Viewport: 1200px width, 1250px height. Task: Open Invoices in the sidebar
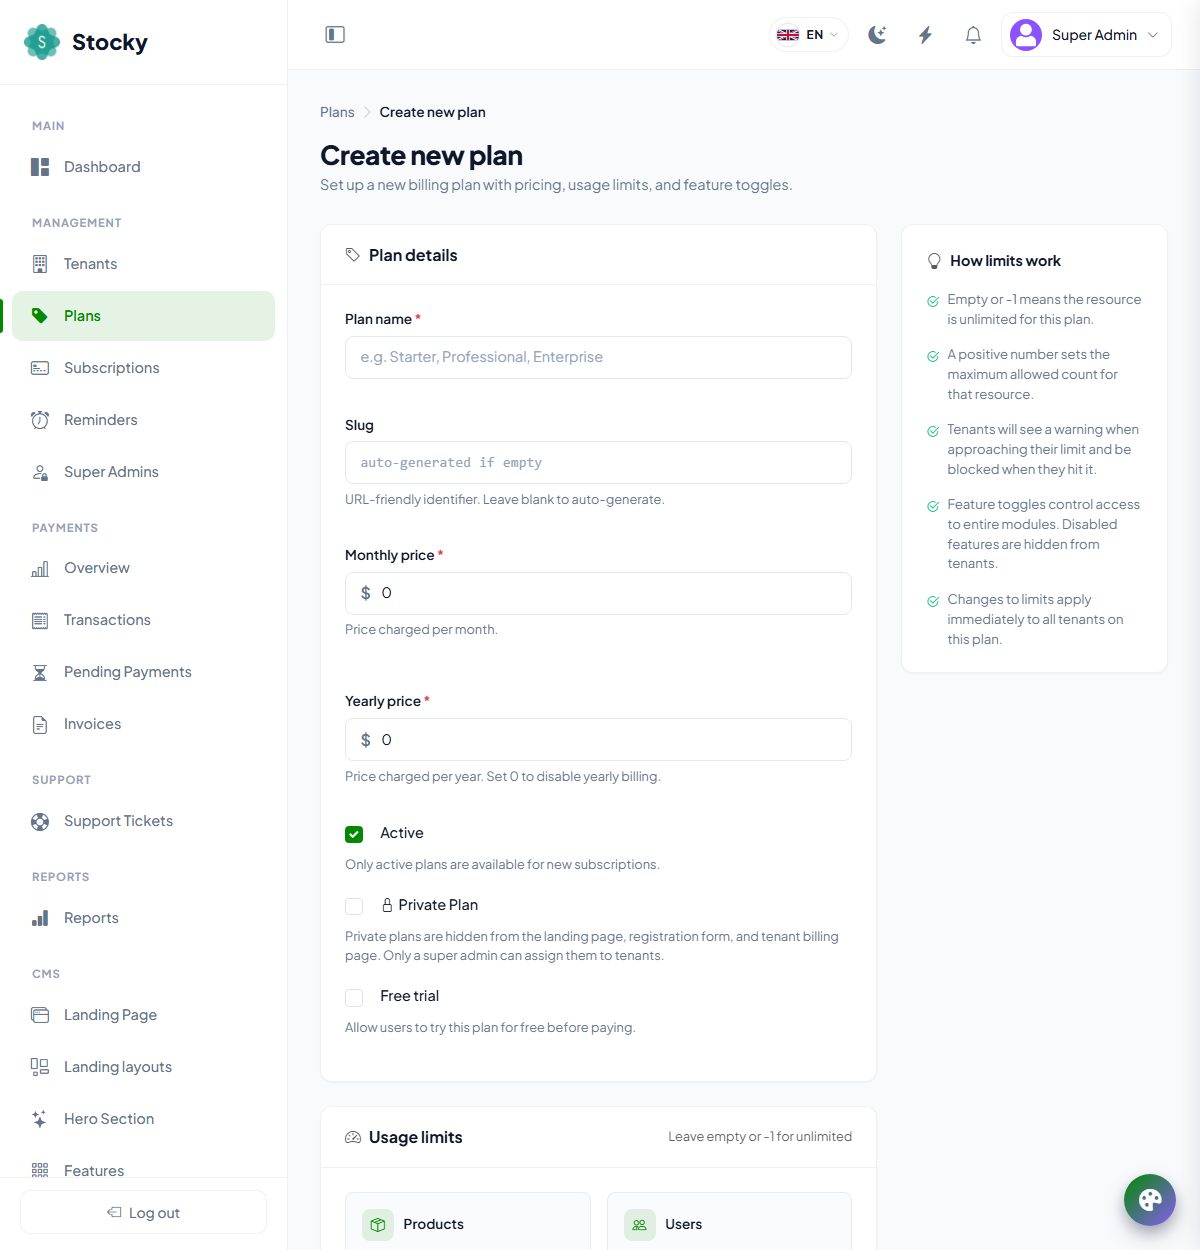click(144, 724)
